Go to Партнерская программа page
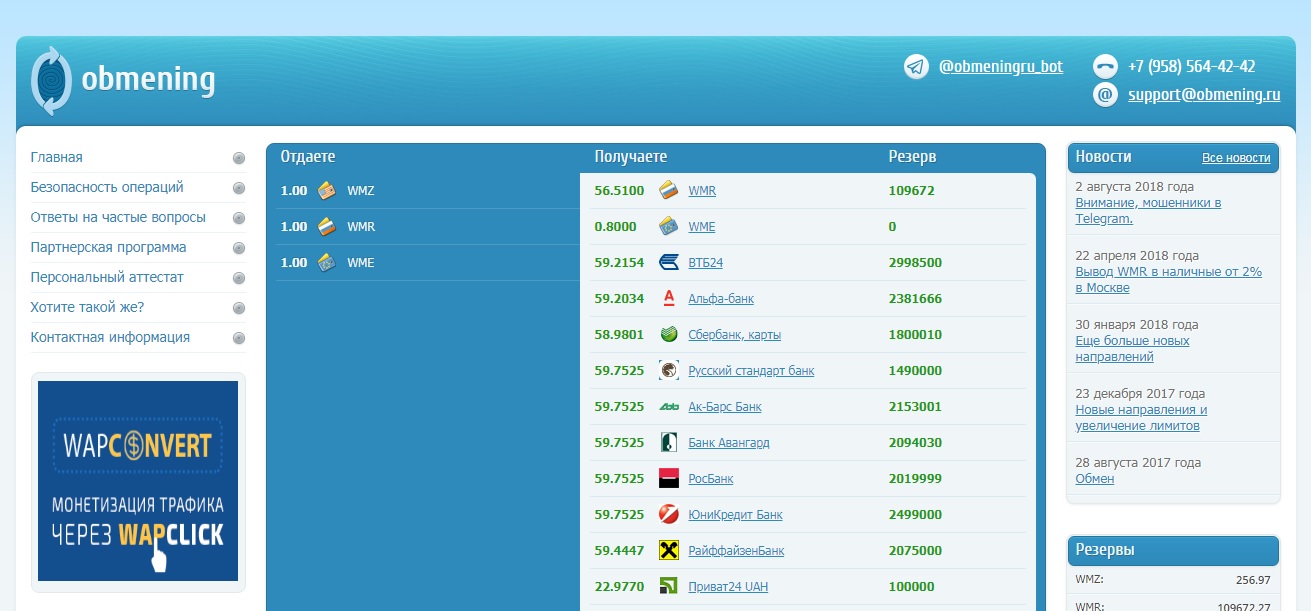 point(108,247)
